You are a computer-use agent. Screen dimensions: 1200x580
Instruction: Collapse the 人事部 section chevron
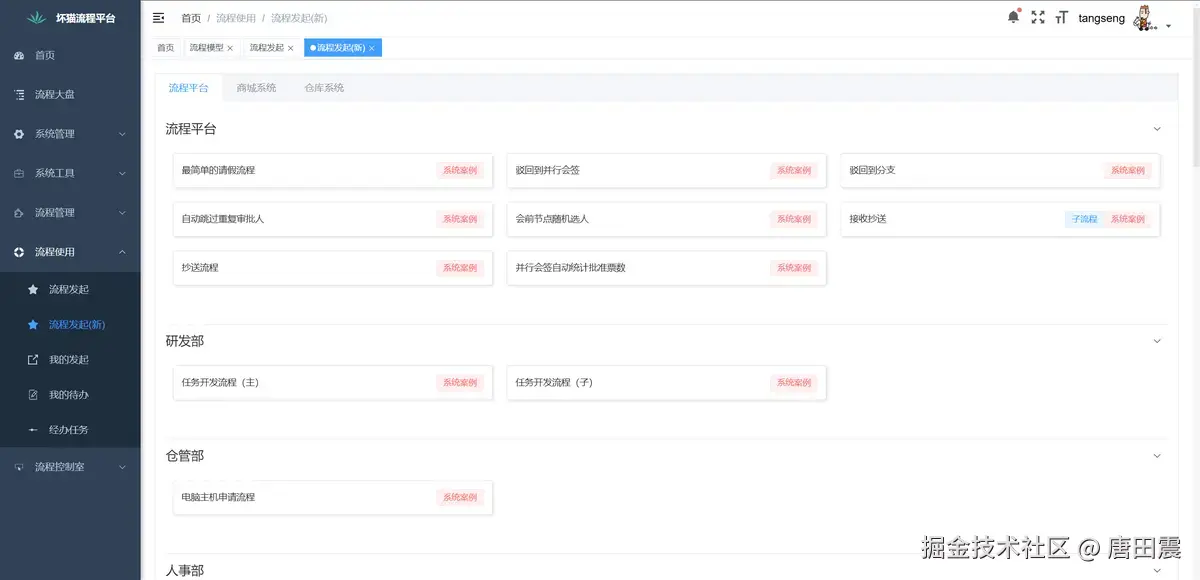pos(1157,570)
